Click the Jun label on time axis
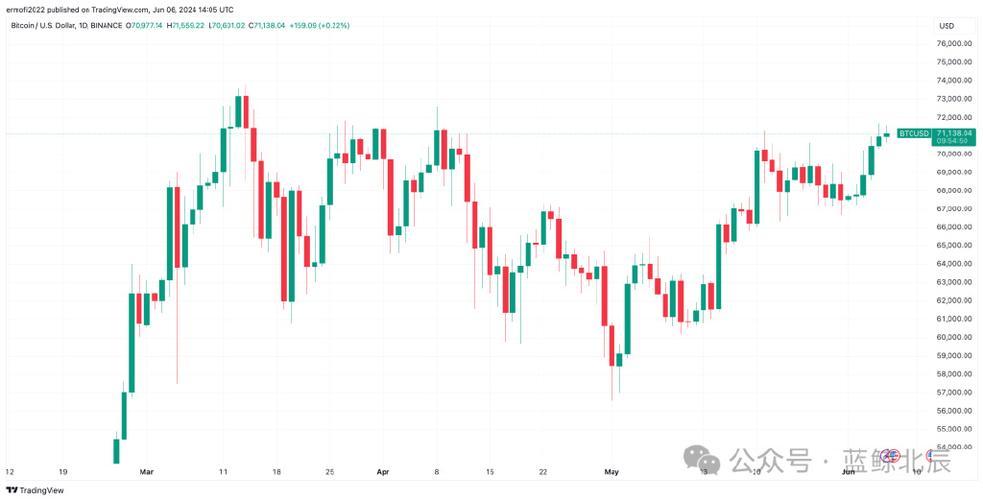The width and height of the screenshot is (983, 500). tap(847, 469)
